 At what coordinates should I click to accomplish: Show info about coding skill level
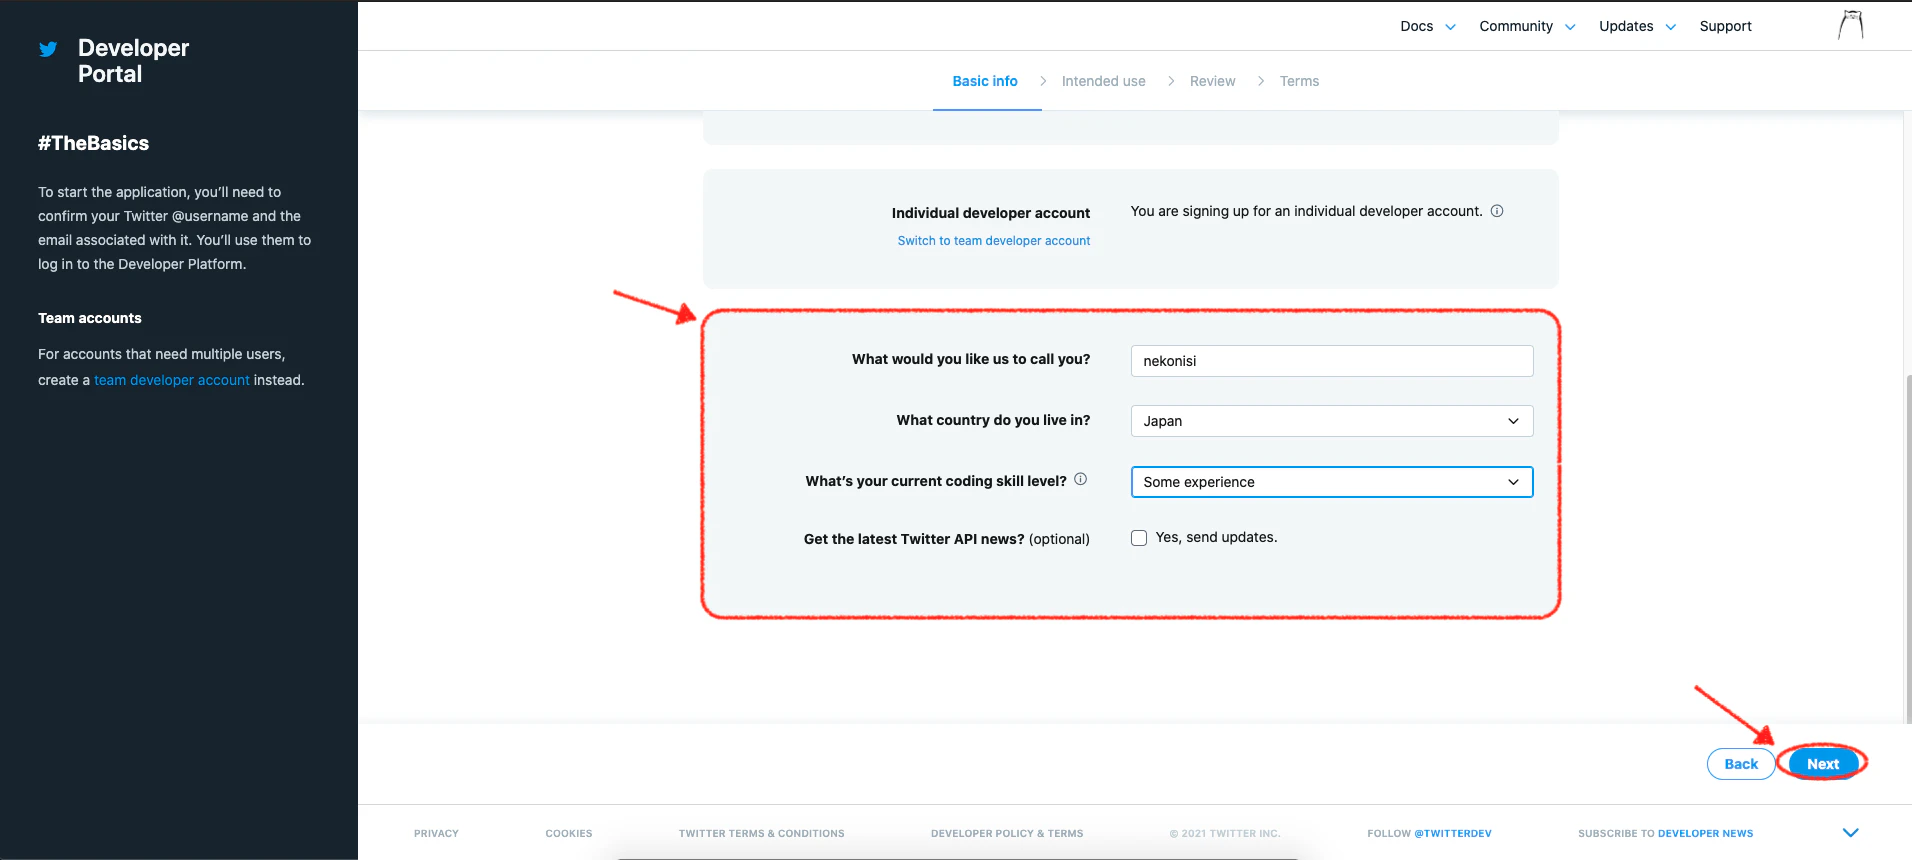coord(1080,479)
